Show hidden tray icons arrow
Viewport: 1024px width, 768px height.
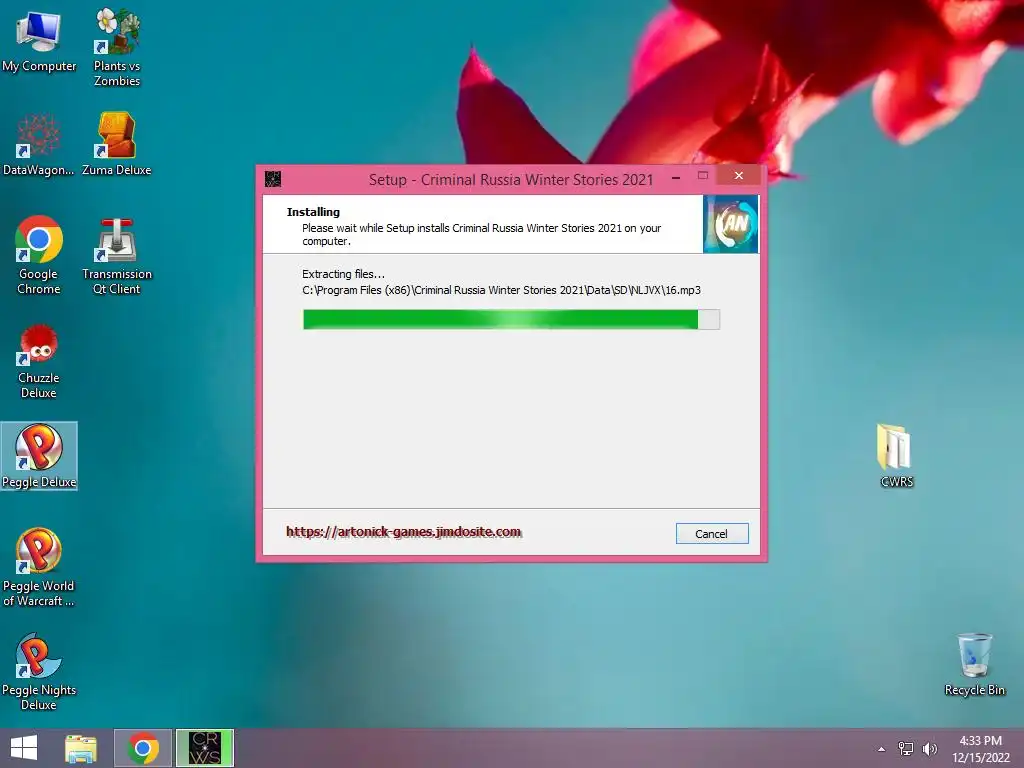tap(882, 749)
